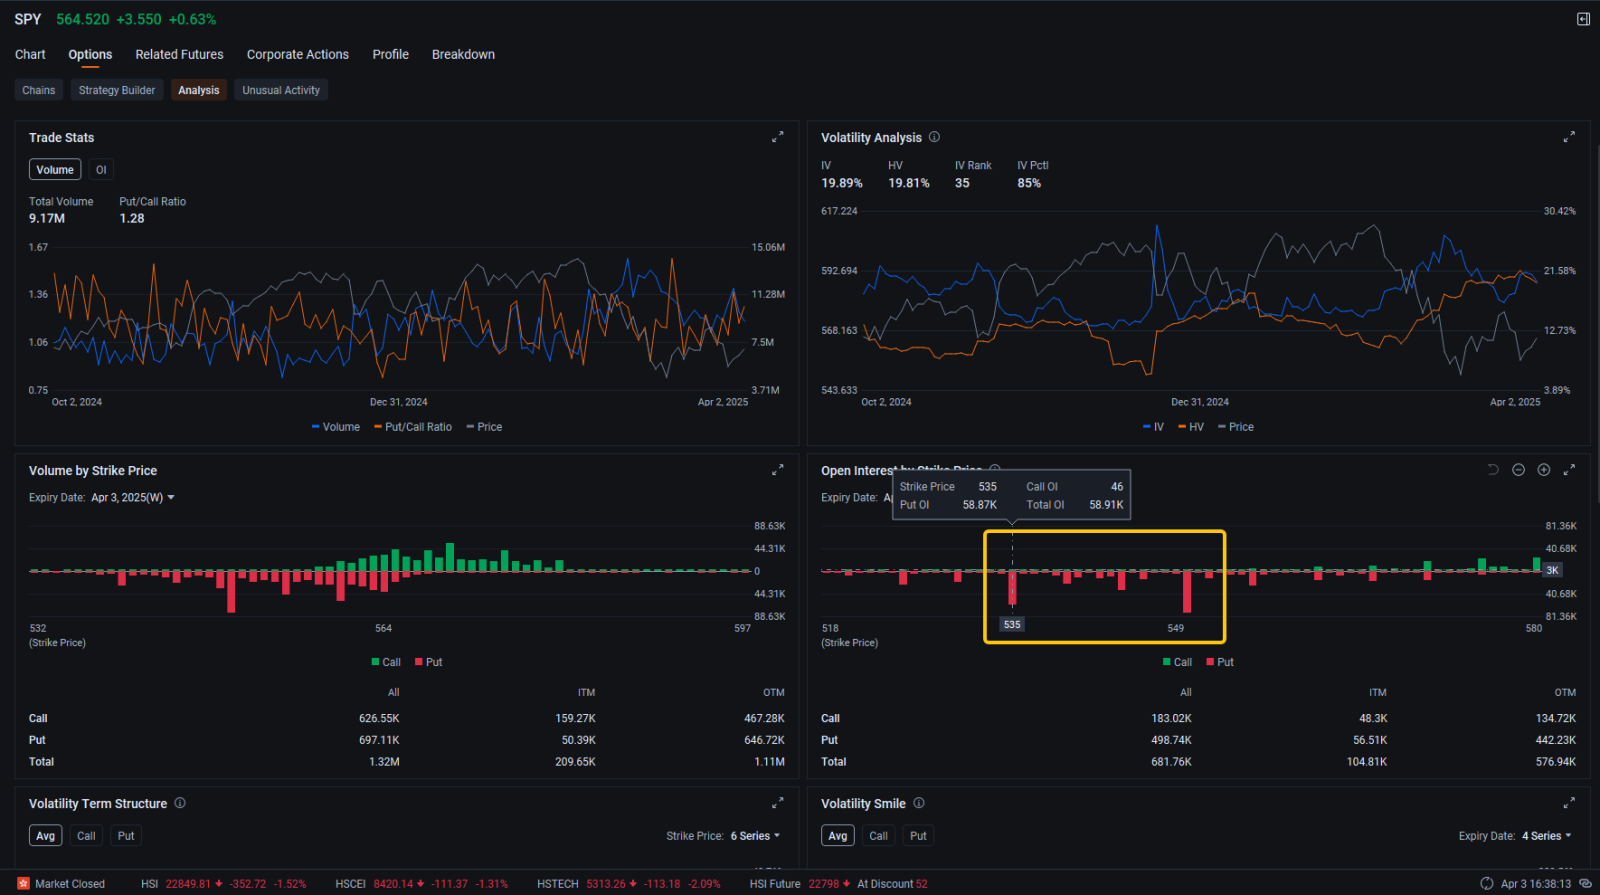The image size is (1600, 895).
Task: Click the put bar at strike 535
Action: pyautogui.click(x=1012, y=587)
